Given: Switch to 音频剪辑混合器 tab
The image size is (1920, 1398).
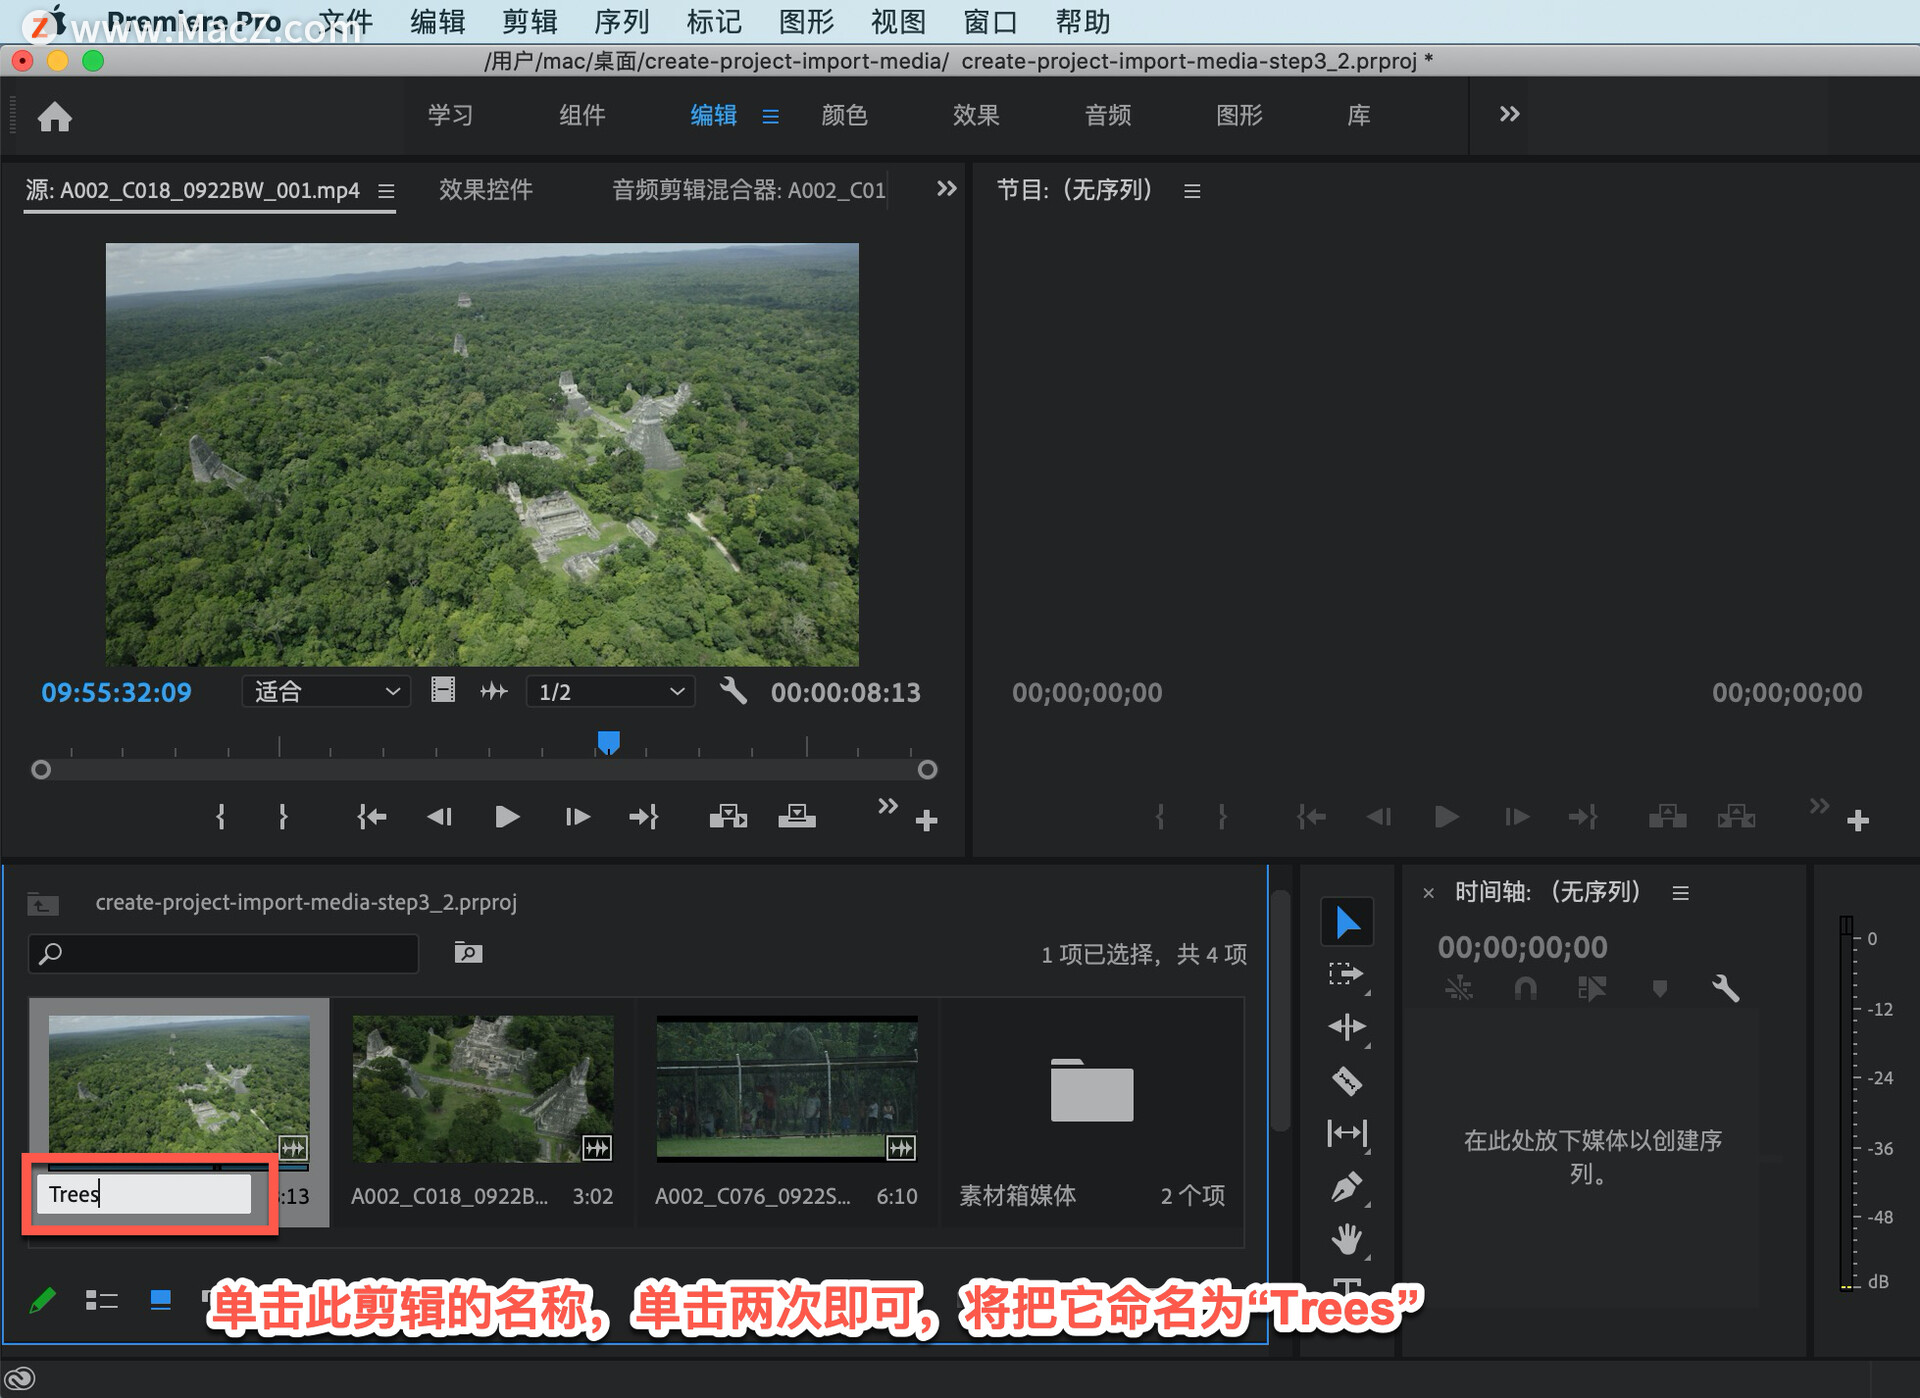Looking at the screenshot, I should click(748, 190).
